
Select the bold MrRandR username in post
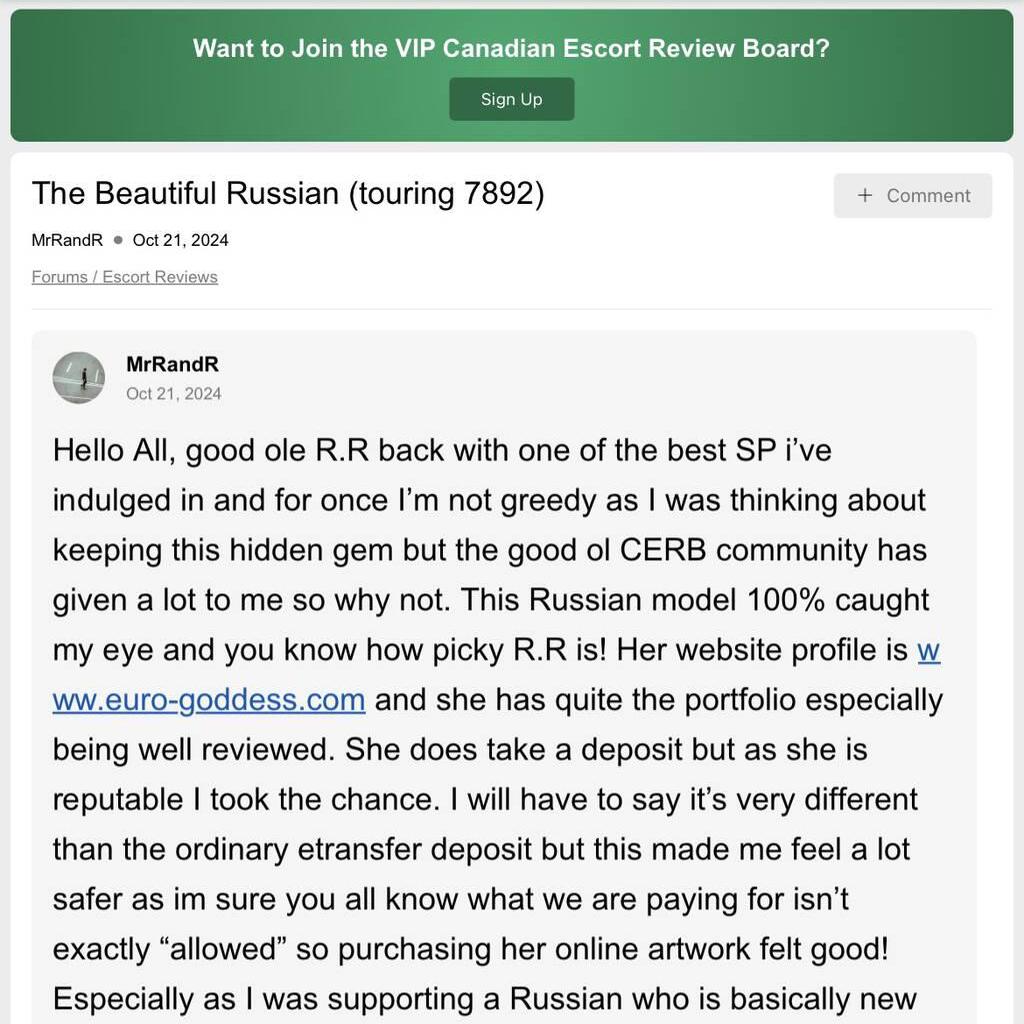pos(172,364)
